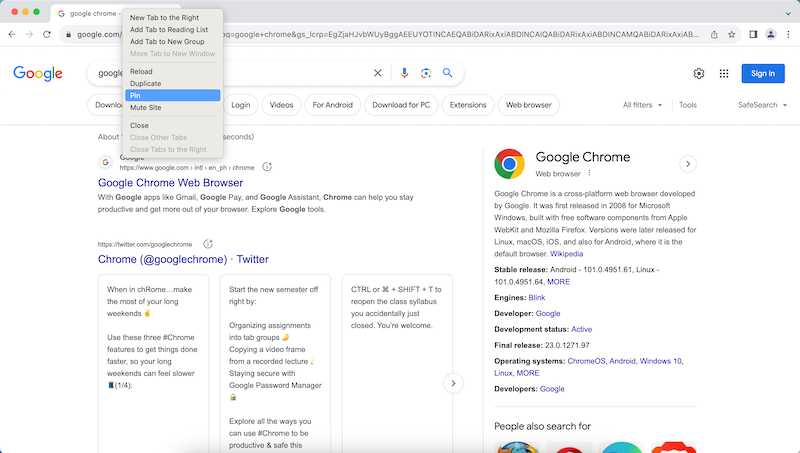Share this page using the share icon
800x453 pixels.
pyautogui.click(x=714, y=34)
